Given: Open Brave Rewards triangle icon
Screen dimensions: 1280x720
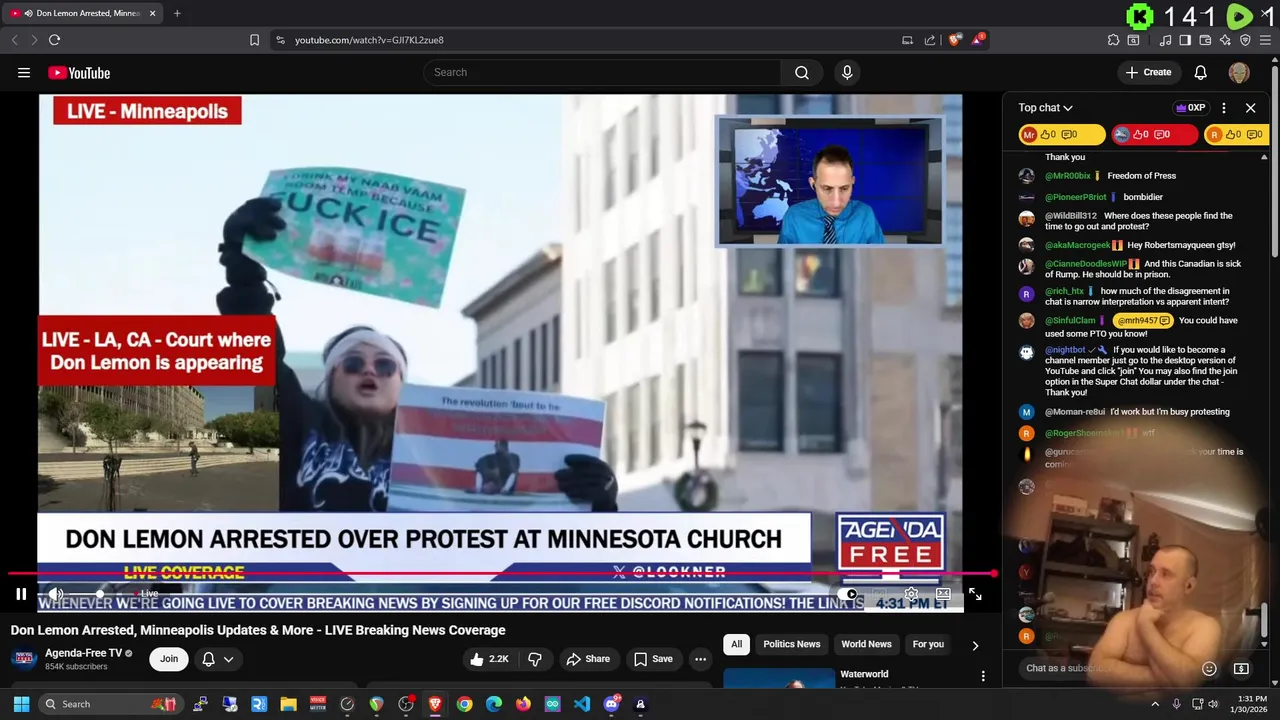Looking at the screenshot, I should coord(978,40).
